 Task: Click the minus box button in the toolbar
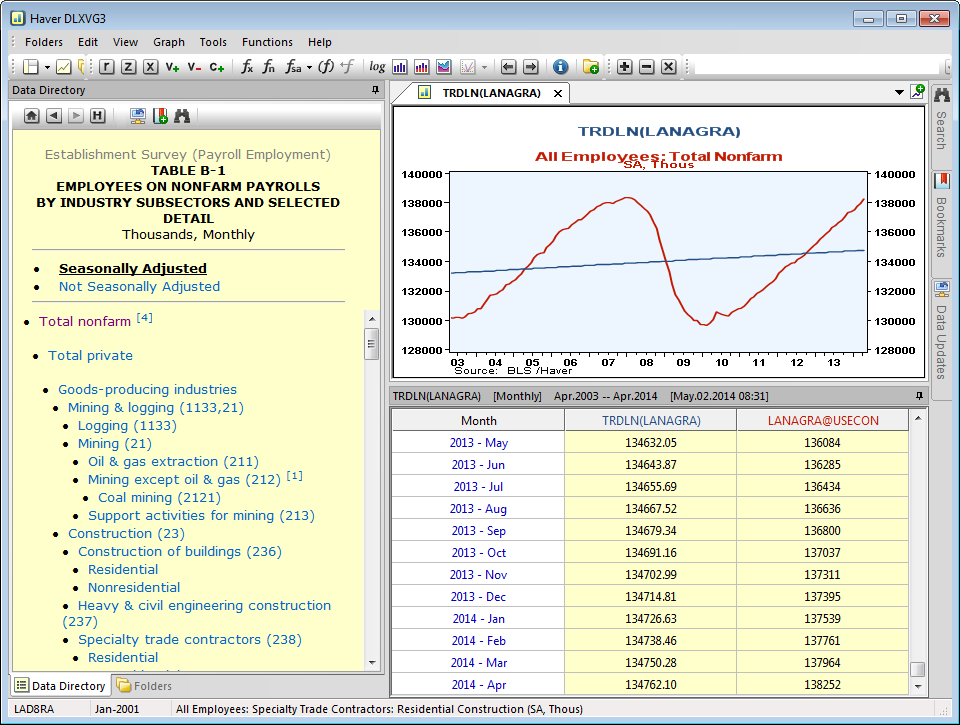647,67
